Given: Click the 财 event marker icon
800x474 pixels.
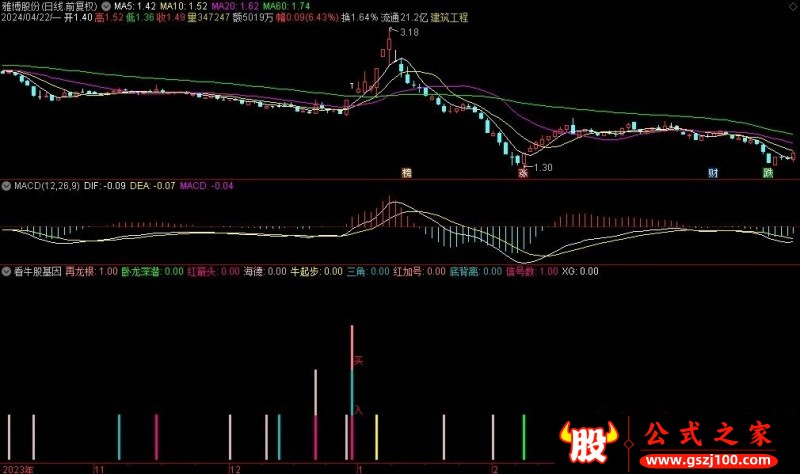Looking at the screenshot, I should (x=713, y=172).
